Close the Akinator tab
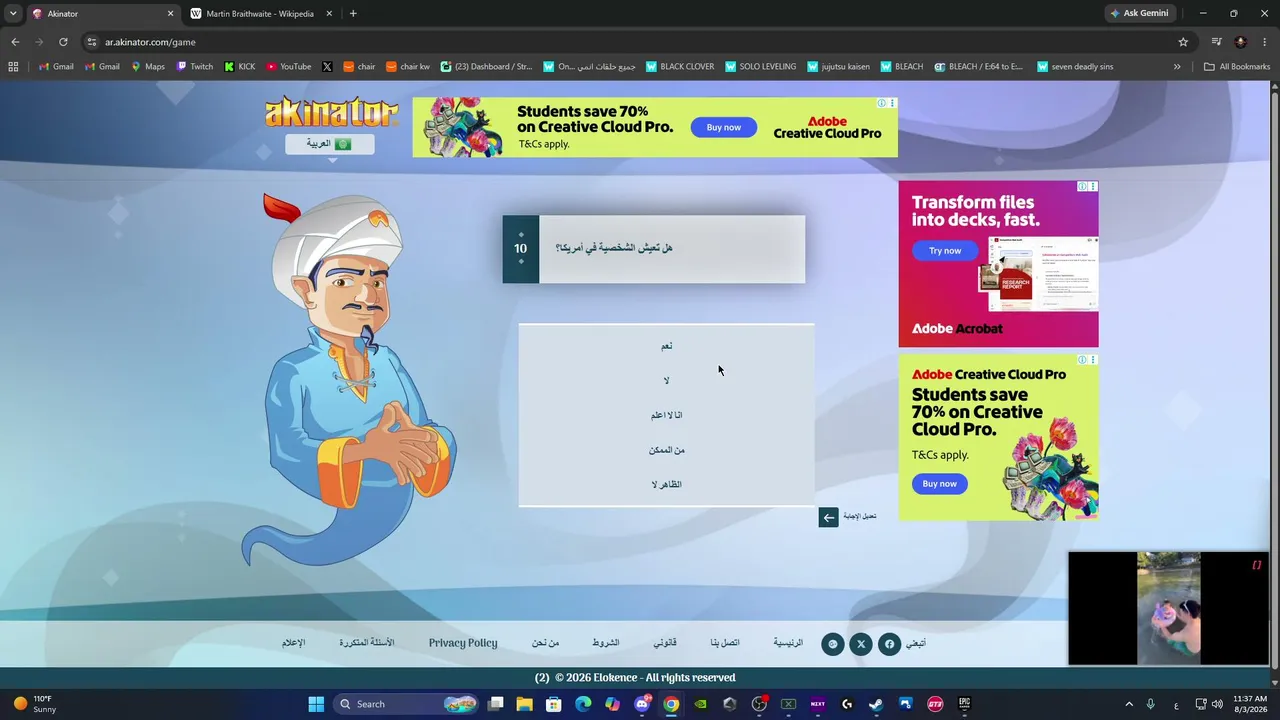The image size is (1280, 720). click(170, 14)
